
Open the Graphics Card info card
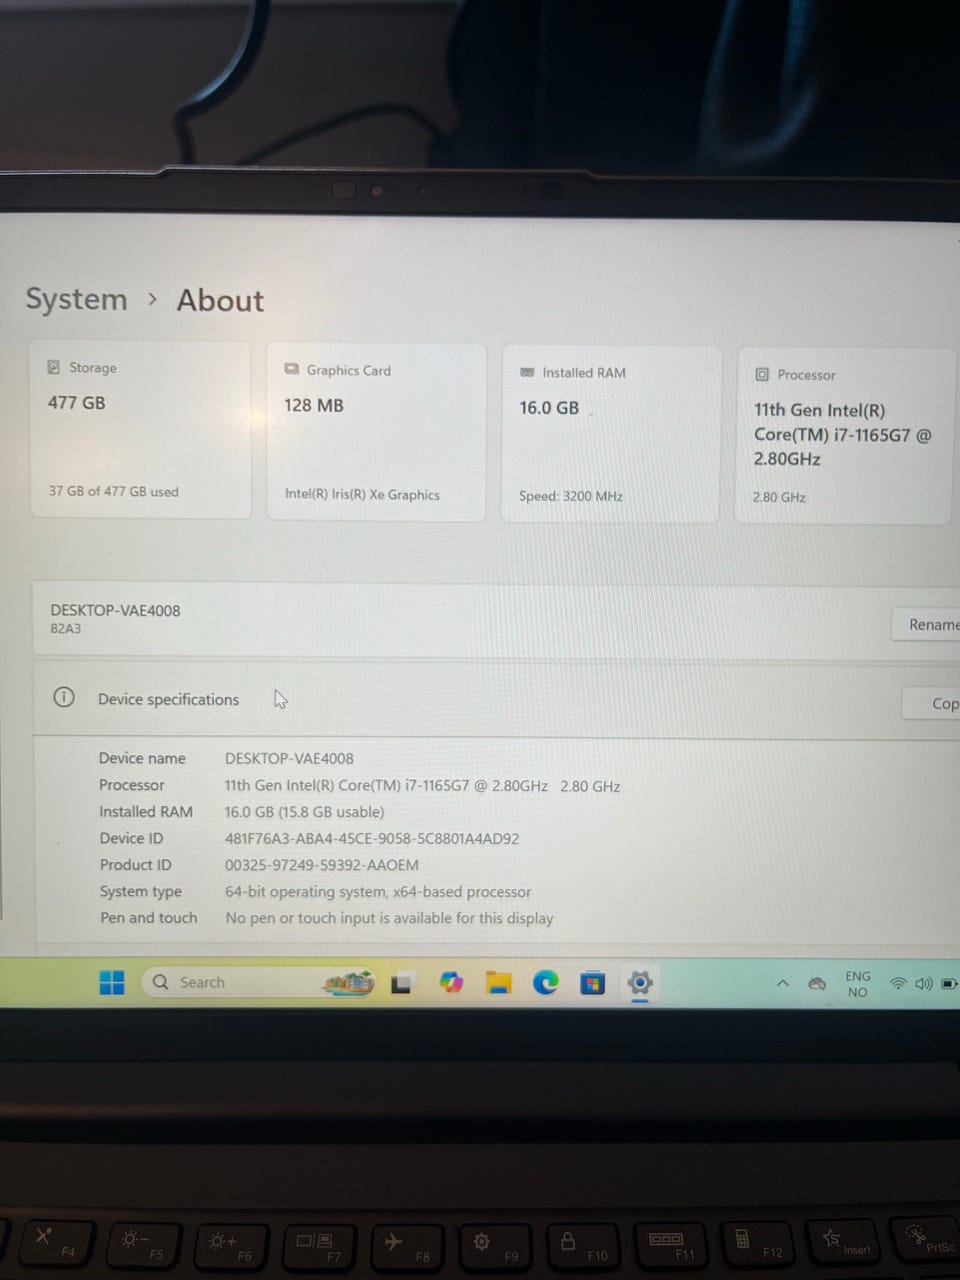click(x=376, y=432)
